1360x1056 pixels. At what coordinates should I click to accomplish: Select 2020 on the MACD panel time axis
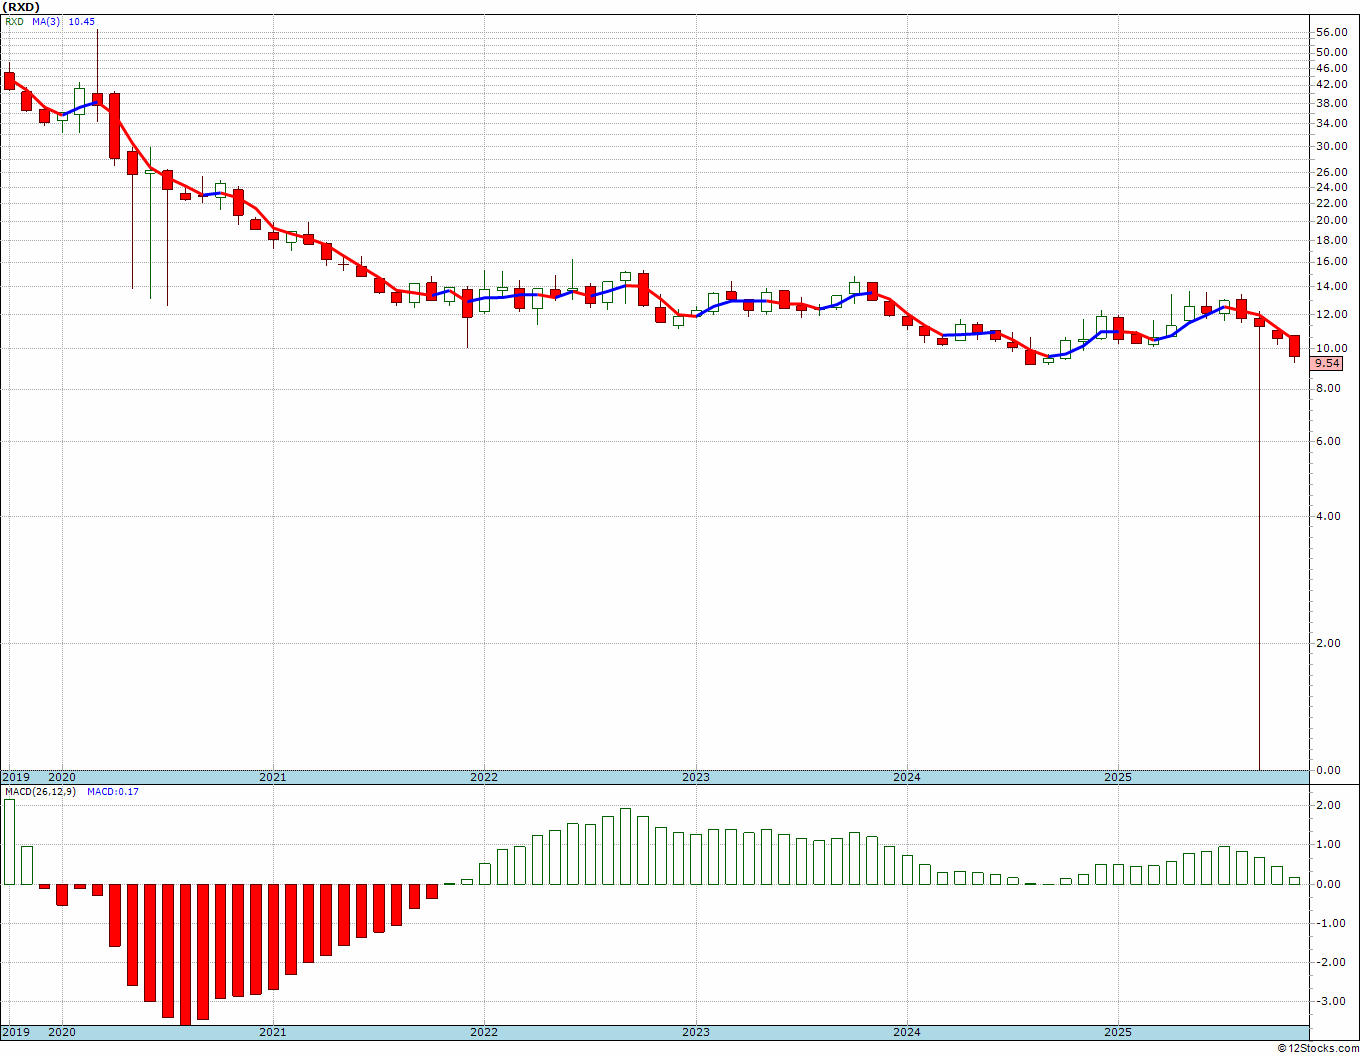62,1032
